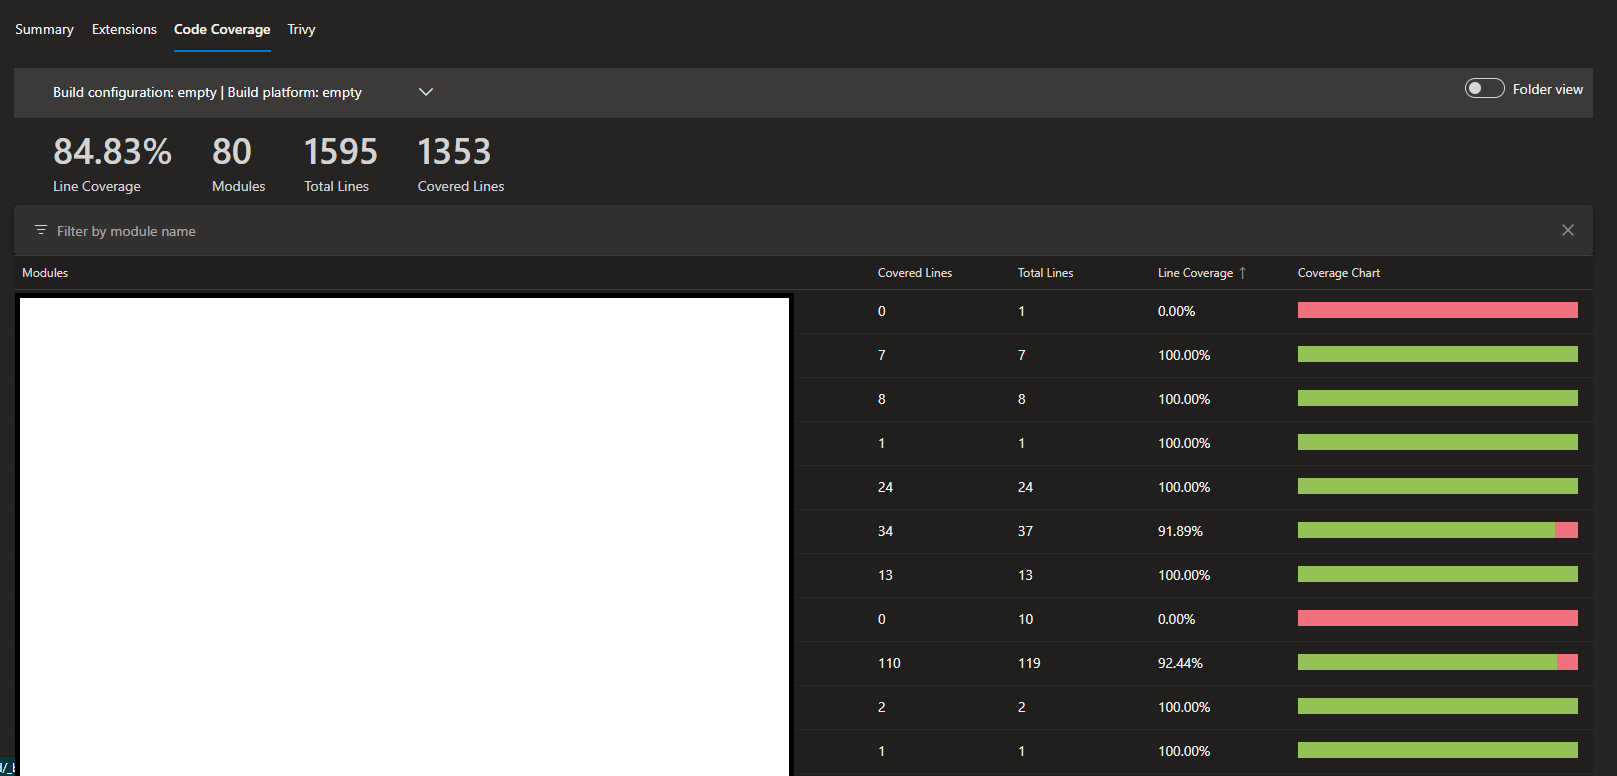Click the Covered Lines column header

[915, 272]
